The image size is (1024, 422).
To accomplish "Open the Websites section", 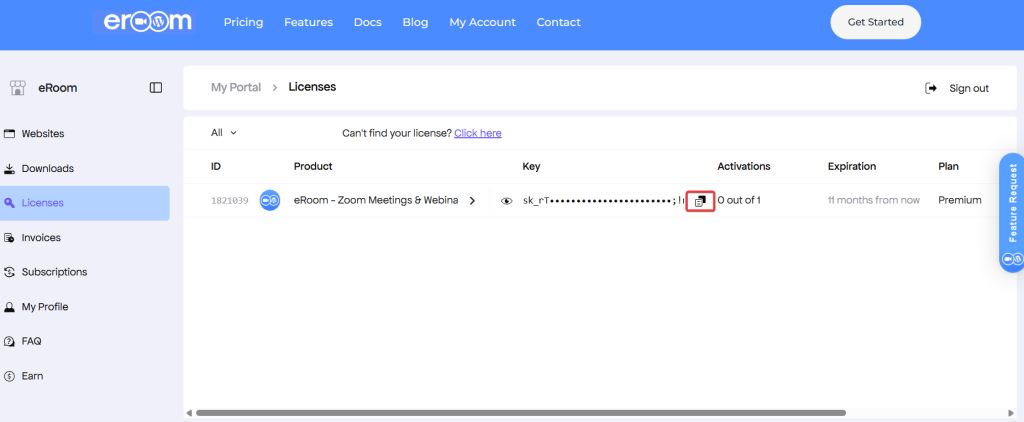I will 42,133.
